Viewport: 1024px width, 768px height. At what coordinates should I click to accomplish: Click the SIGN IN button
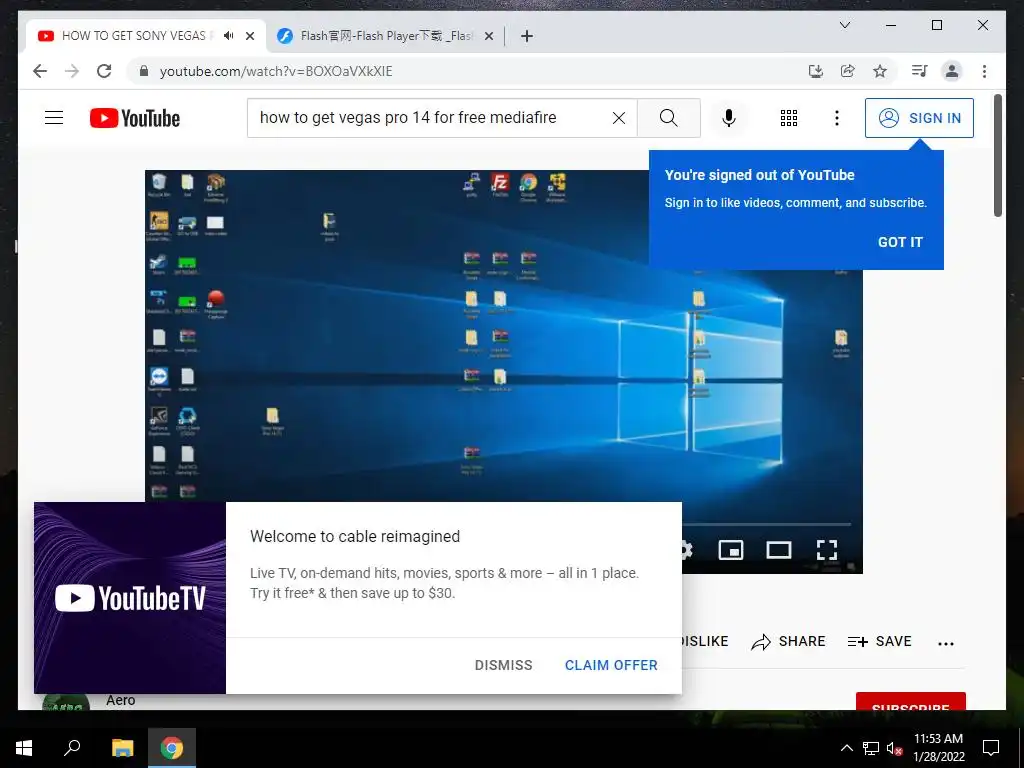coord(919,118)
